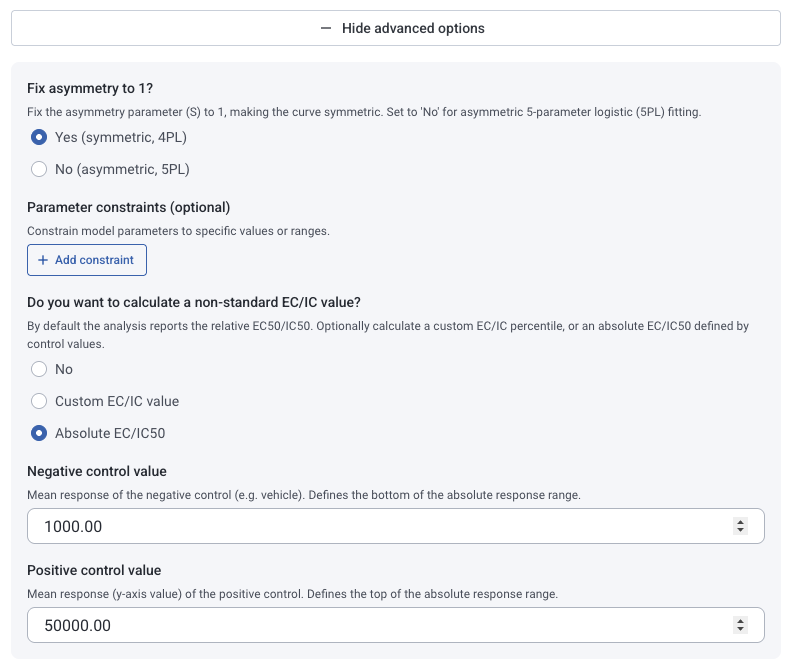
Task: Select No for non-standard EC/IC value
Action: click(39, 369)
